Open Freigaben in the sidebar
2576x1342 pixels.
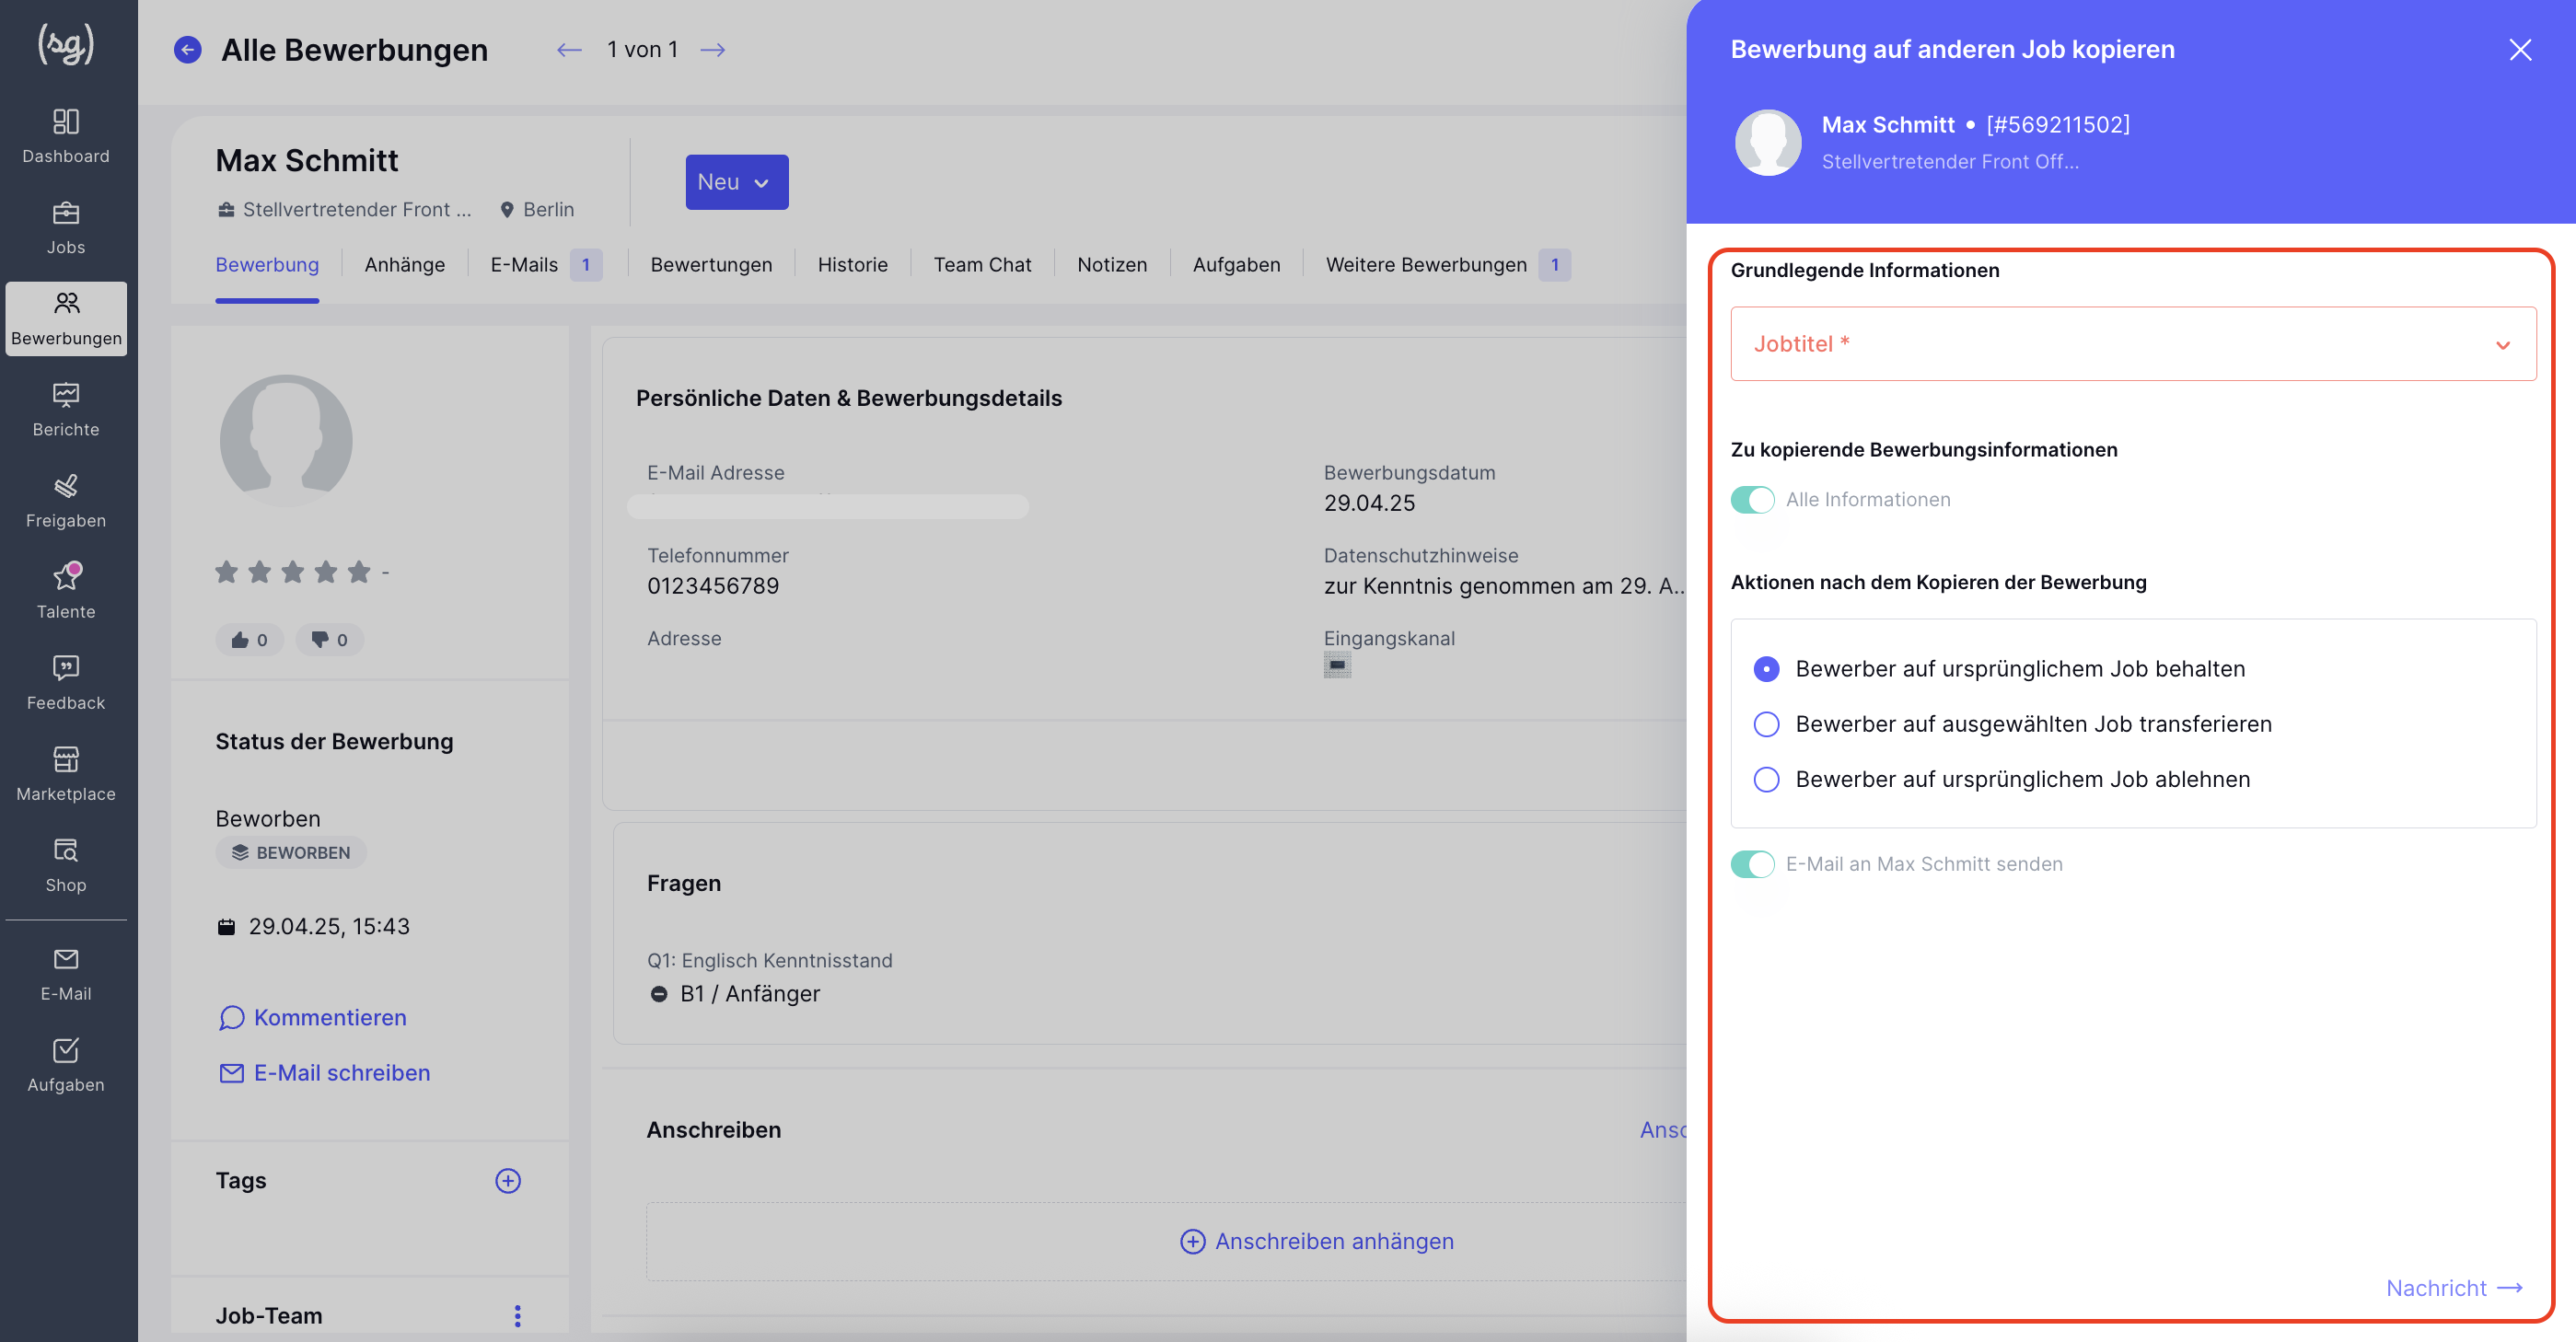click(66, 501)
